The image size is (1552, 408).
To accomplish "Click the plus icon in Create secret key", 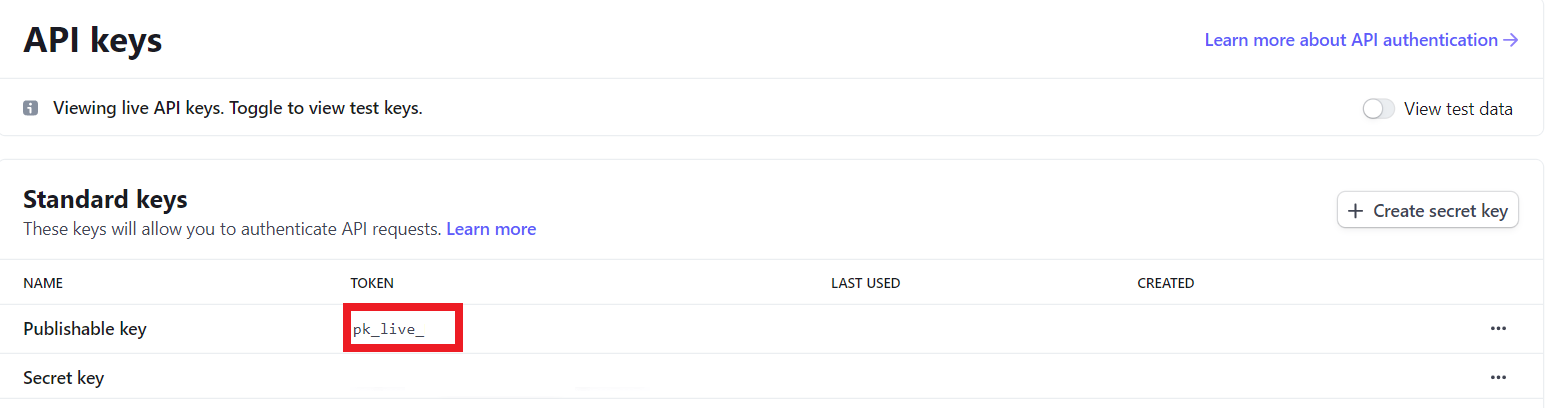I will coord(1355,211).
